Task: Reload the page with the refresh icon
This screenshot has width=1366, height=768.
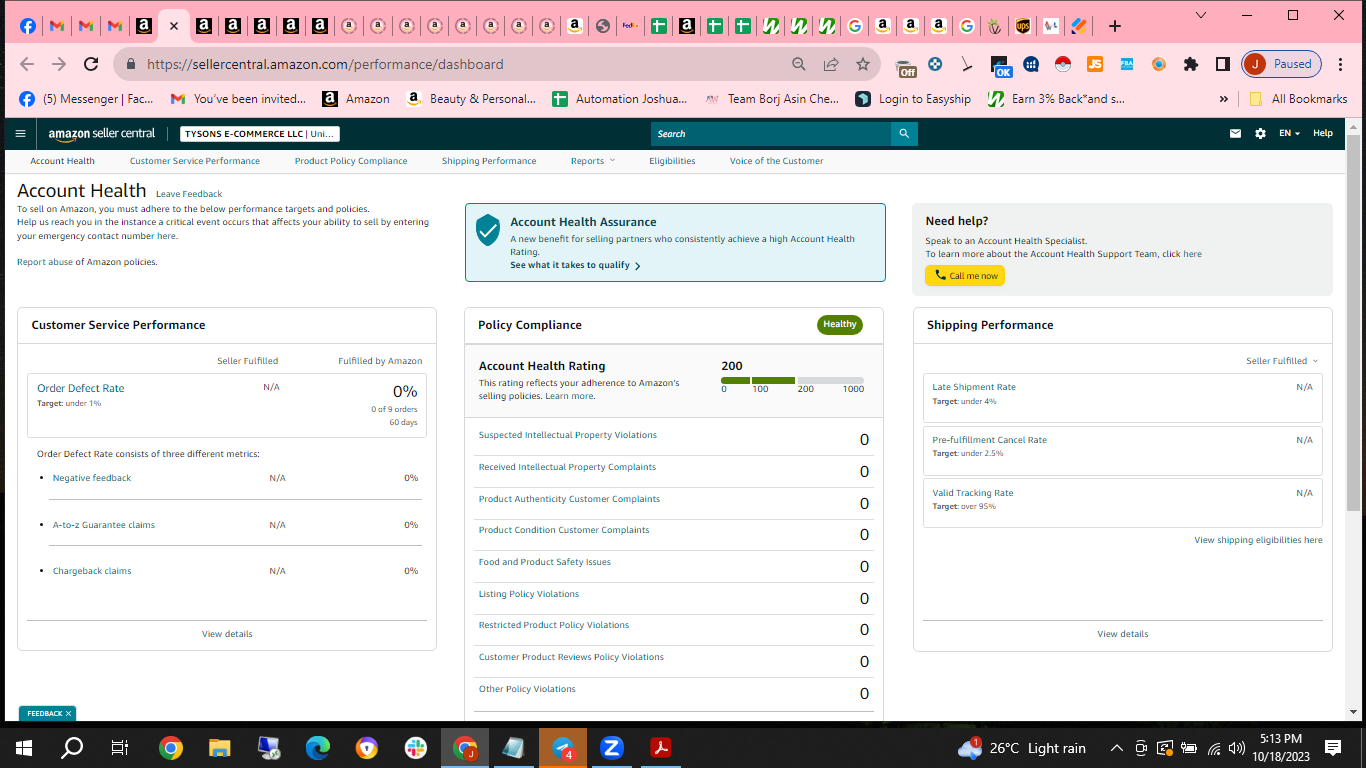Action: (x=91, y=64)
